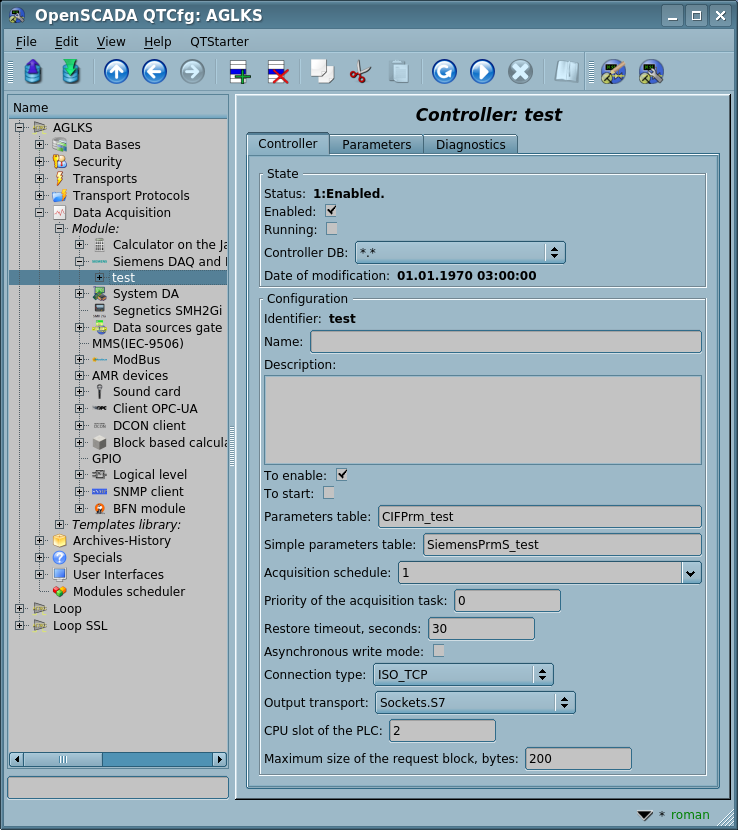Switch to the Diagnostics tab

(471, 145)
